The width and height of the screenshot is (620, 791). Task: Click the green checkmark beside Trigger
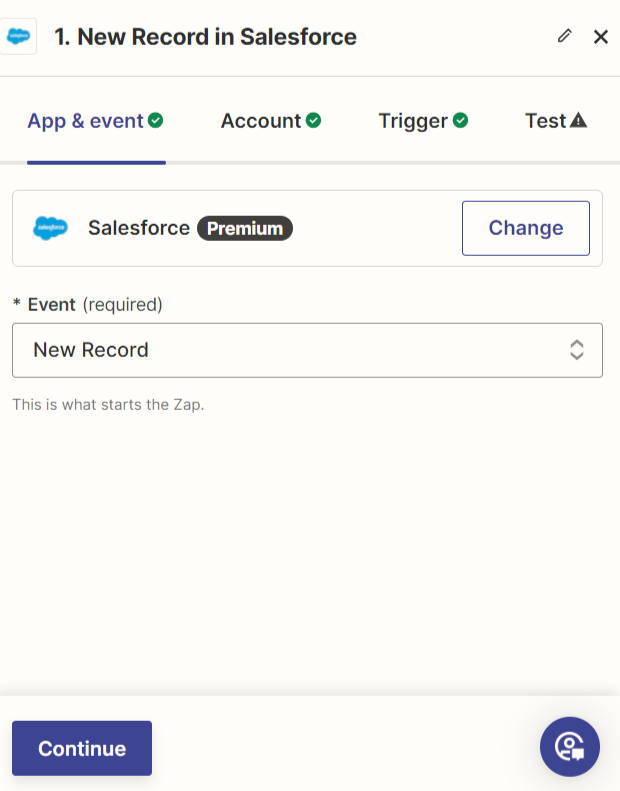[460, 121]
